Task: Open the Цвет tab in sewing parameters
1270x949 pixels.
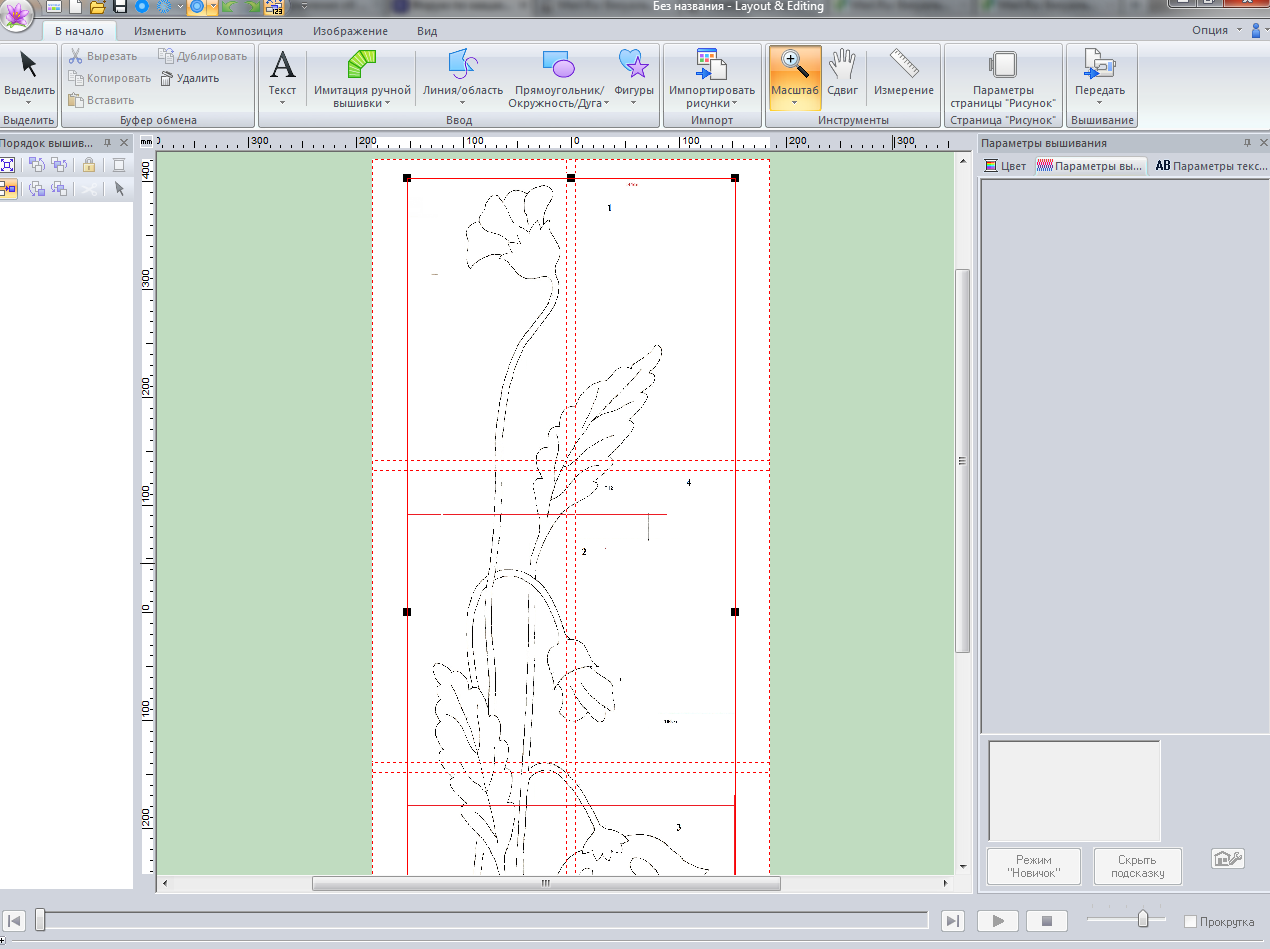Action: [1005, 166]
